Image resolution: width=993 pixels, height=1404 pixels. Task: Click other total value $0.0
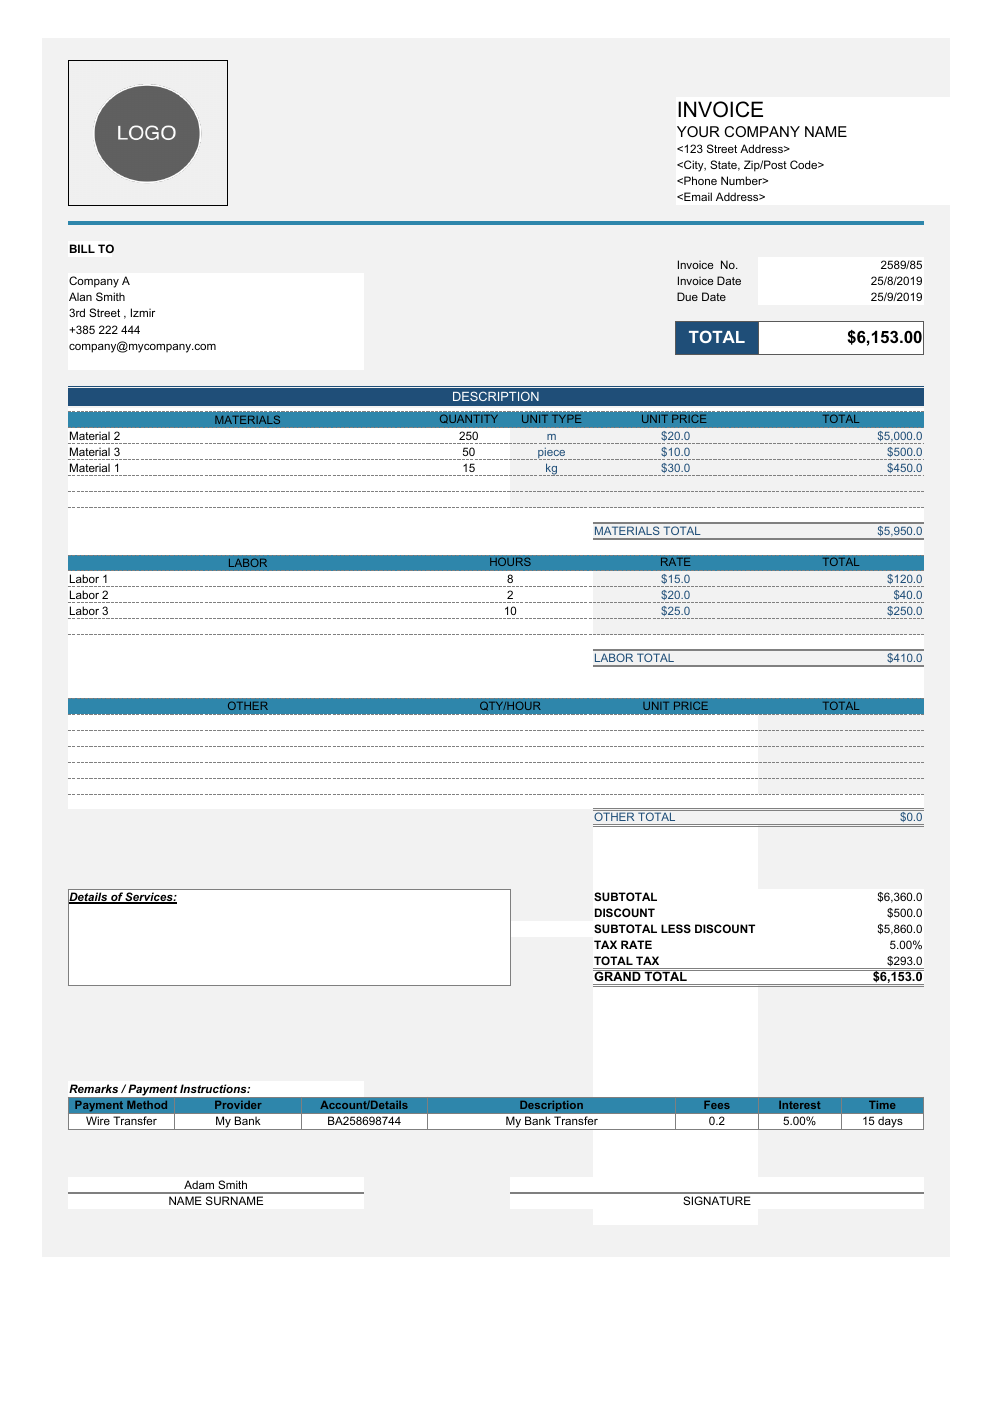pos(910,817)
